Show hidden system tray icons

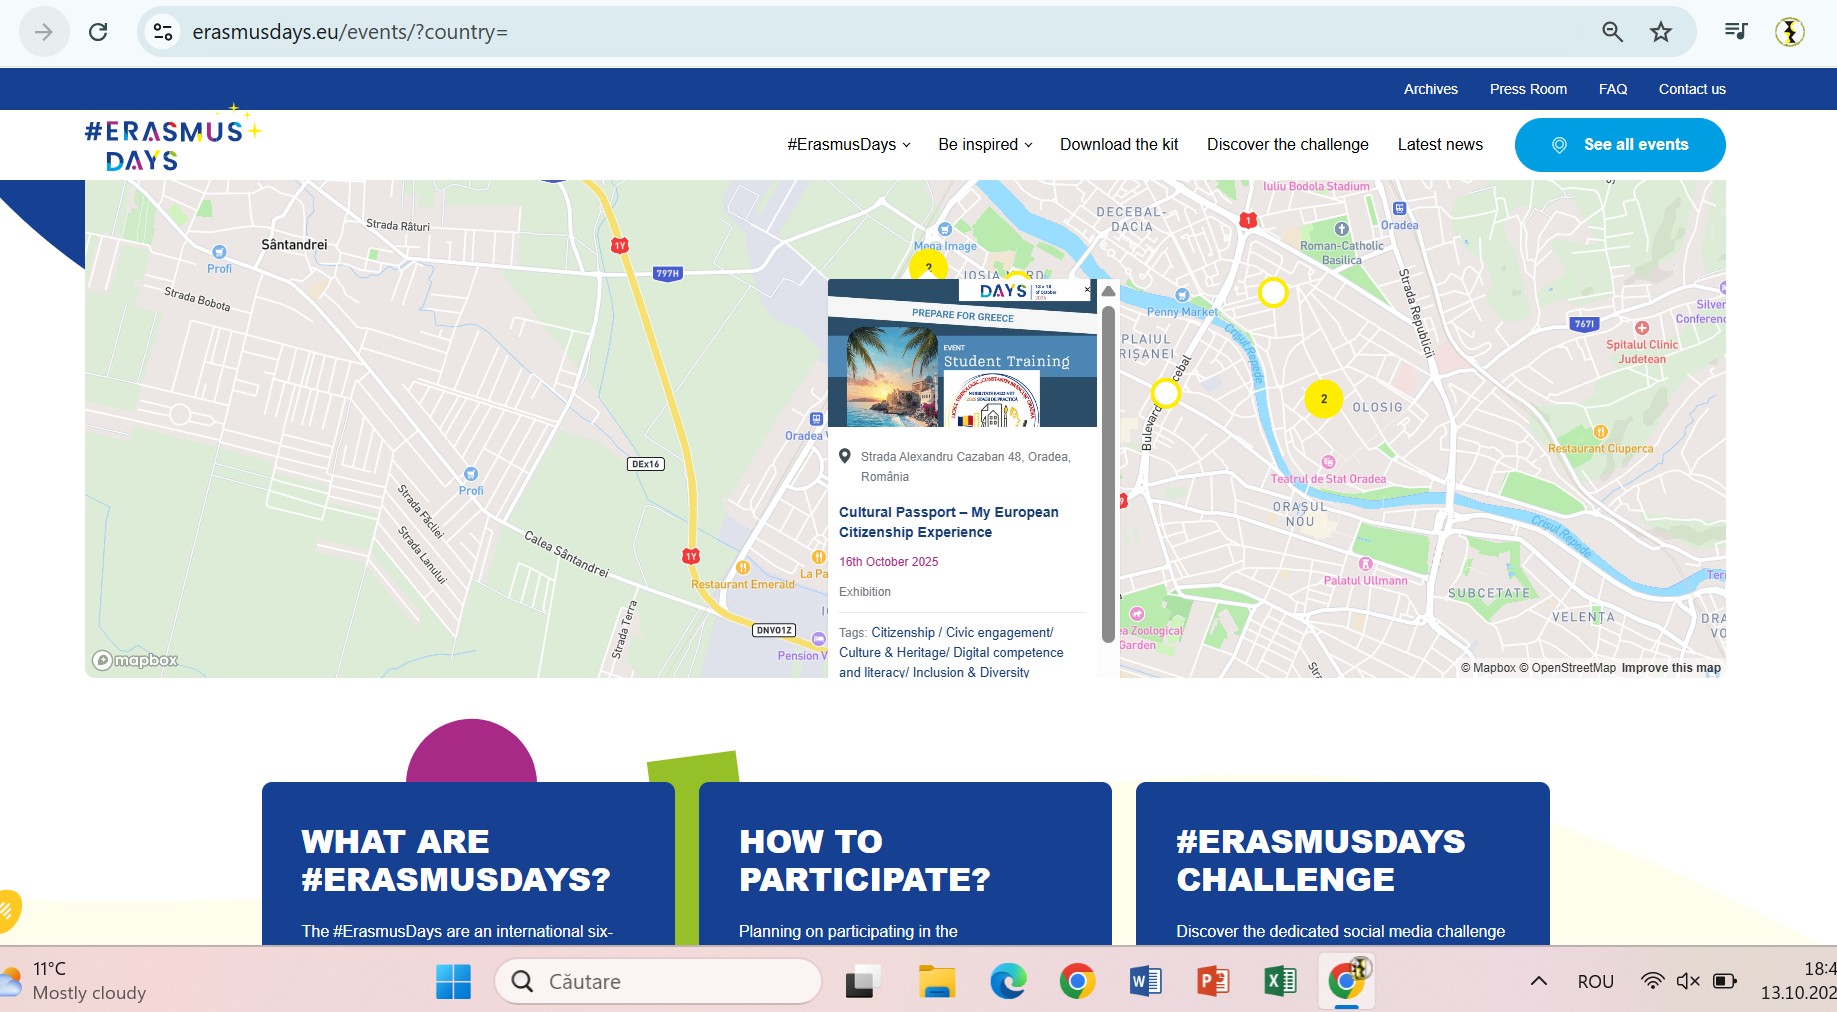pyautogui.click(x=1539, y=981)
